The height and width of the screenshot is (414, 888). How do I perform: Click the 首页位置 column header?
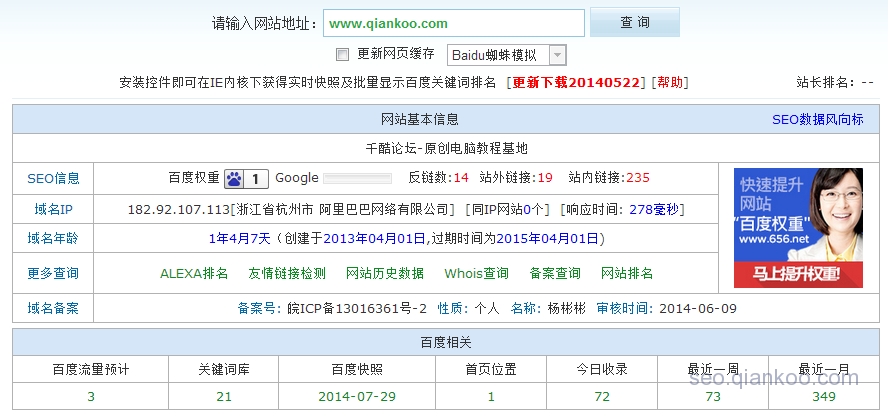pyautogui.click(x=491, y=370)
